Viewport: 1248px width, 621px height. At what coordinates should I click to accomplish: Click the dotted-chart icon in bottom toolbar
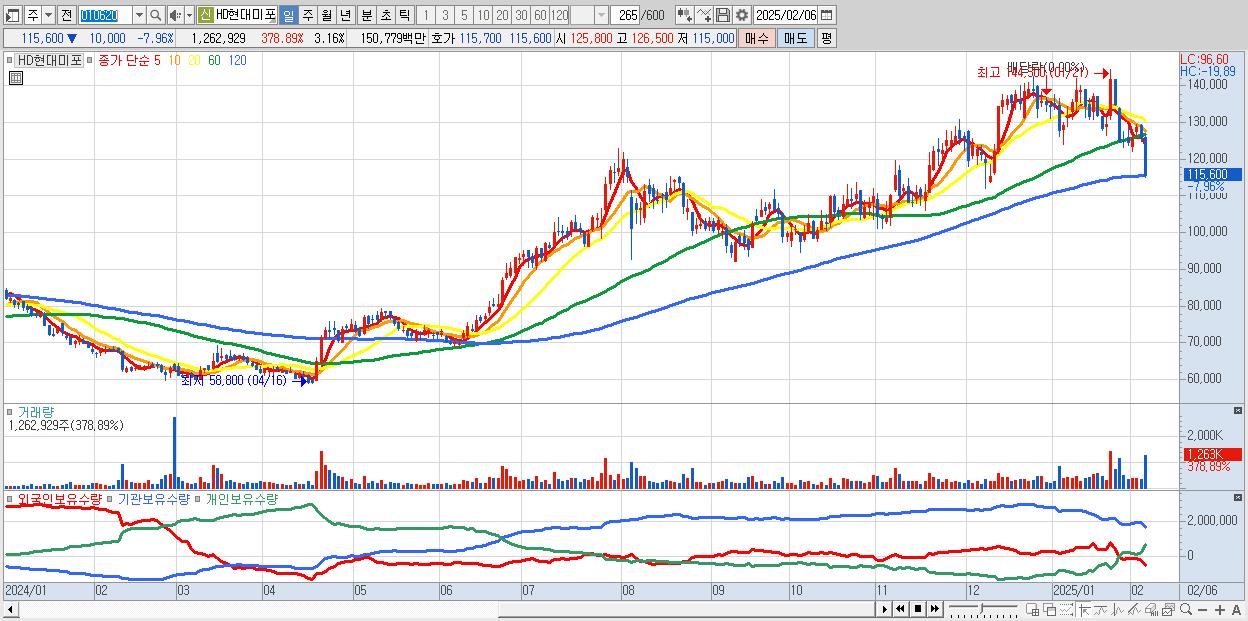[1066, 610]
